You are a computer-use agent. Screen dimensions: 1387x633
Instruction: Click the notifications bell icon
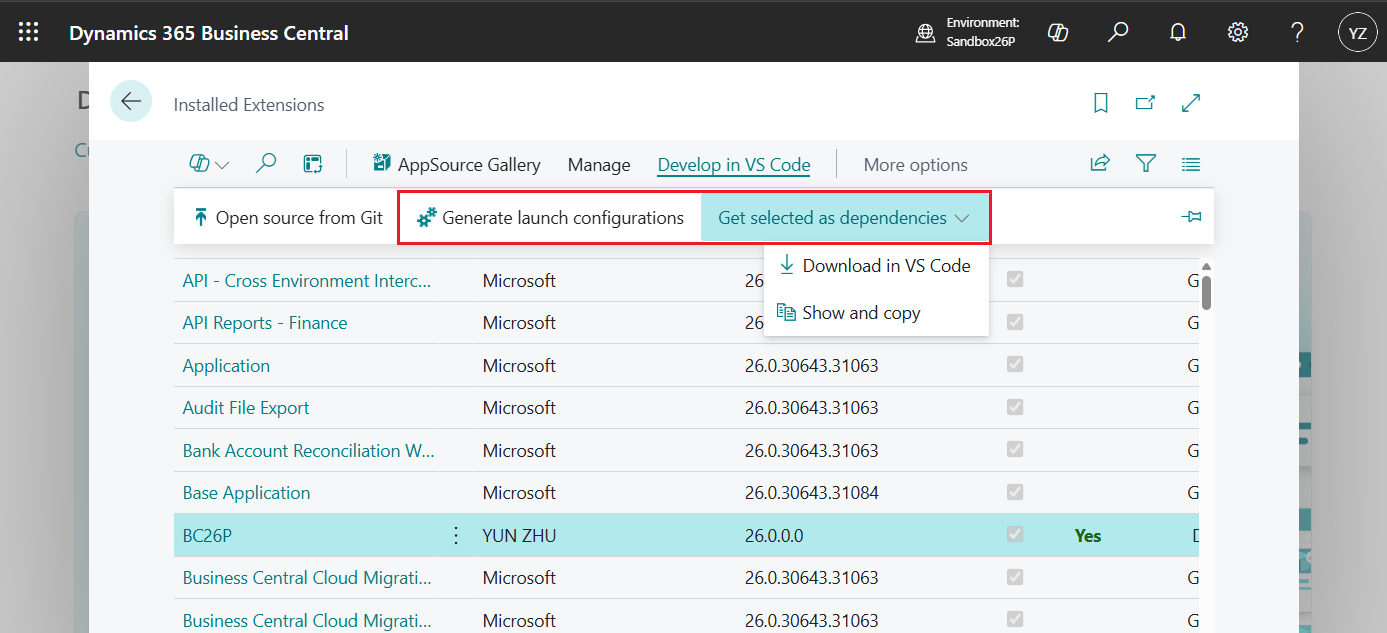click(x=1177, y=31)
